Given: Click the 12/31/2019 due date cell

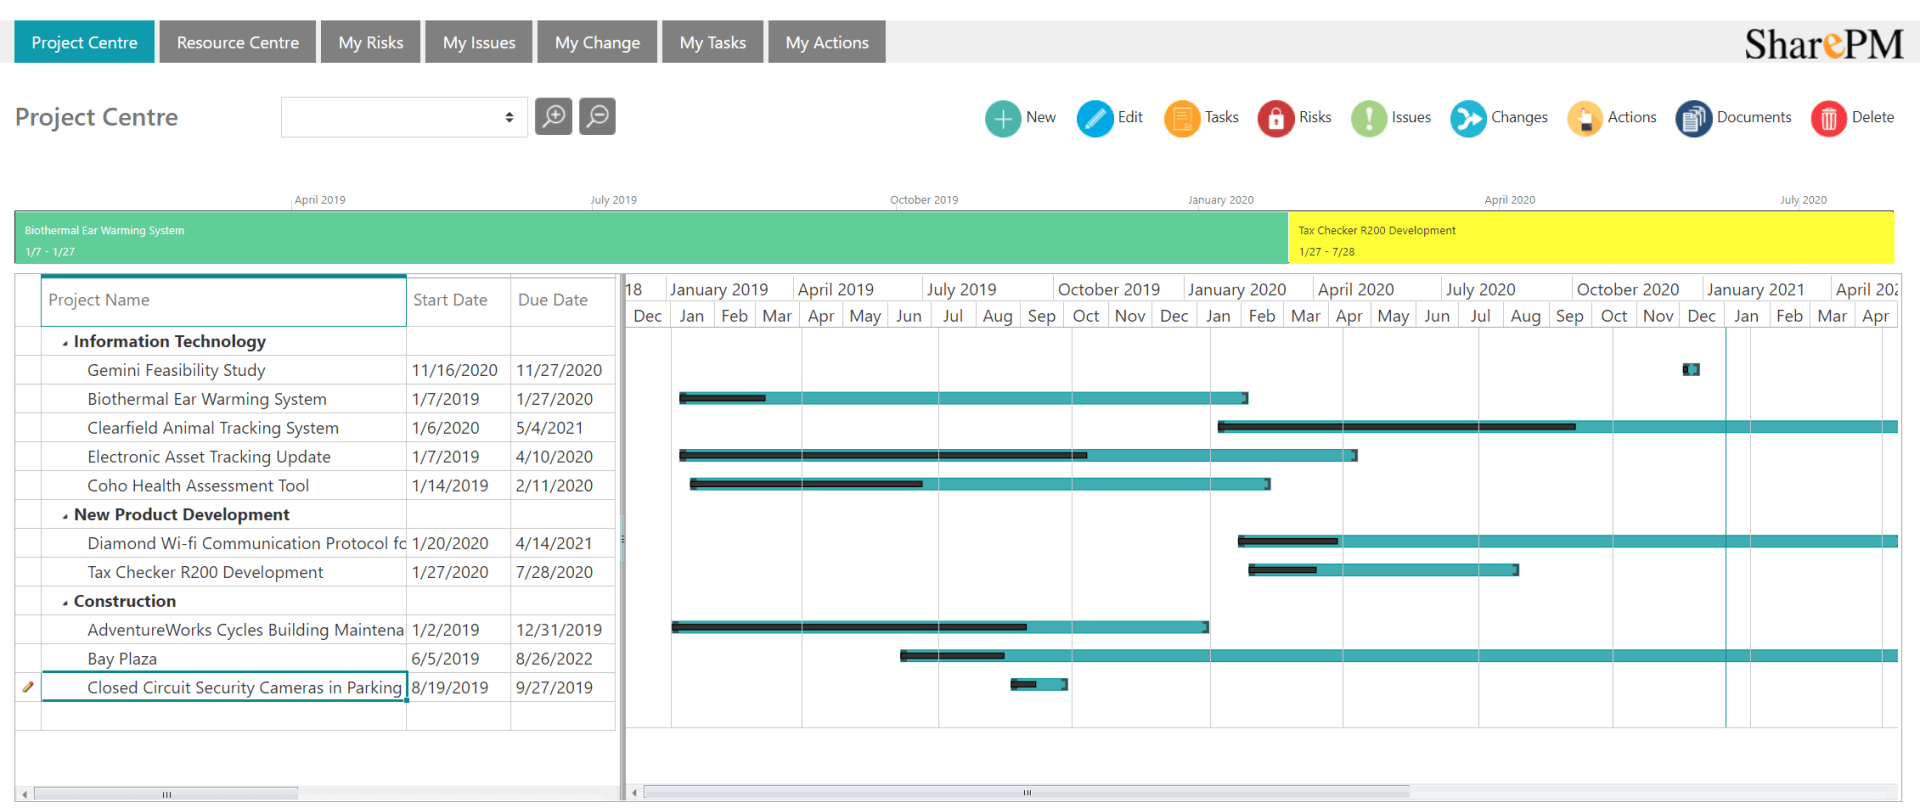Looking at the screenshot, I should [562, 630].
